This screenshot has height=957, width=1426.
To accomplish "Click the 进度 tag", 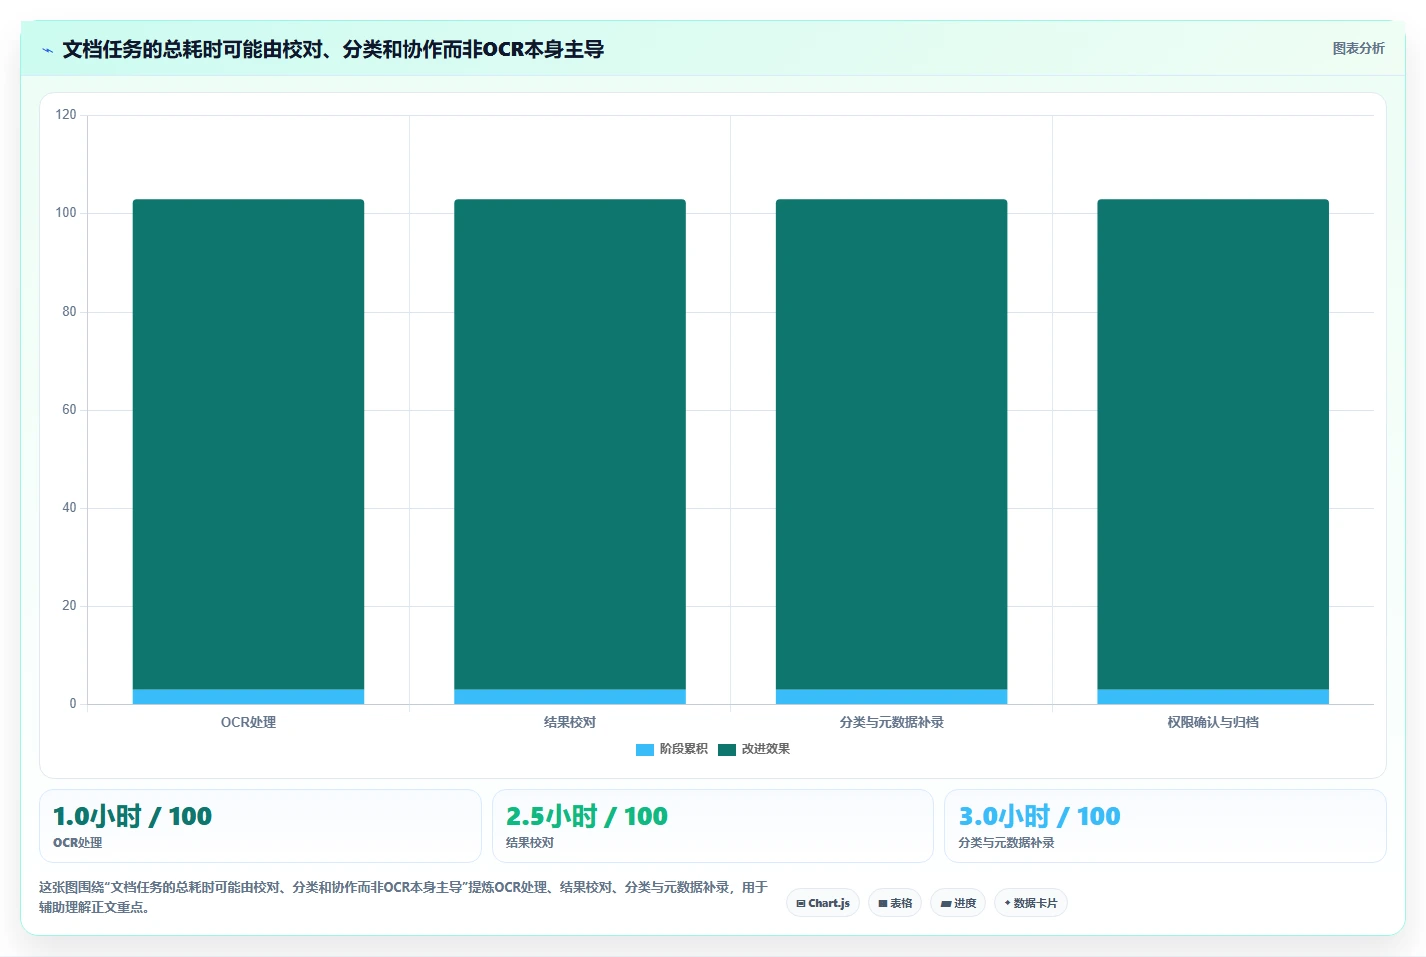I will pos(958,903).
